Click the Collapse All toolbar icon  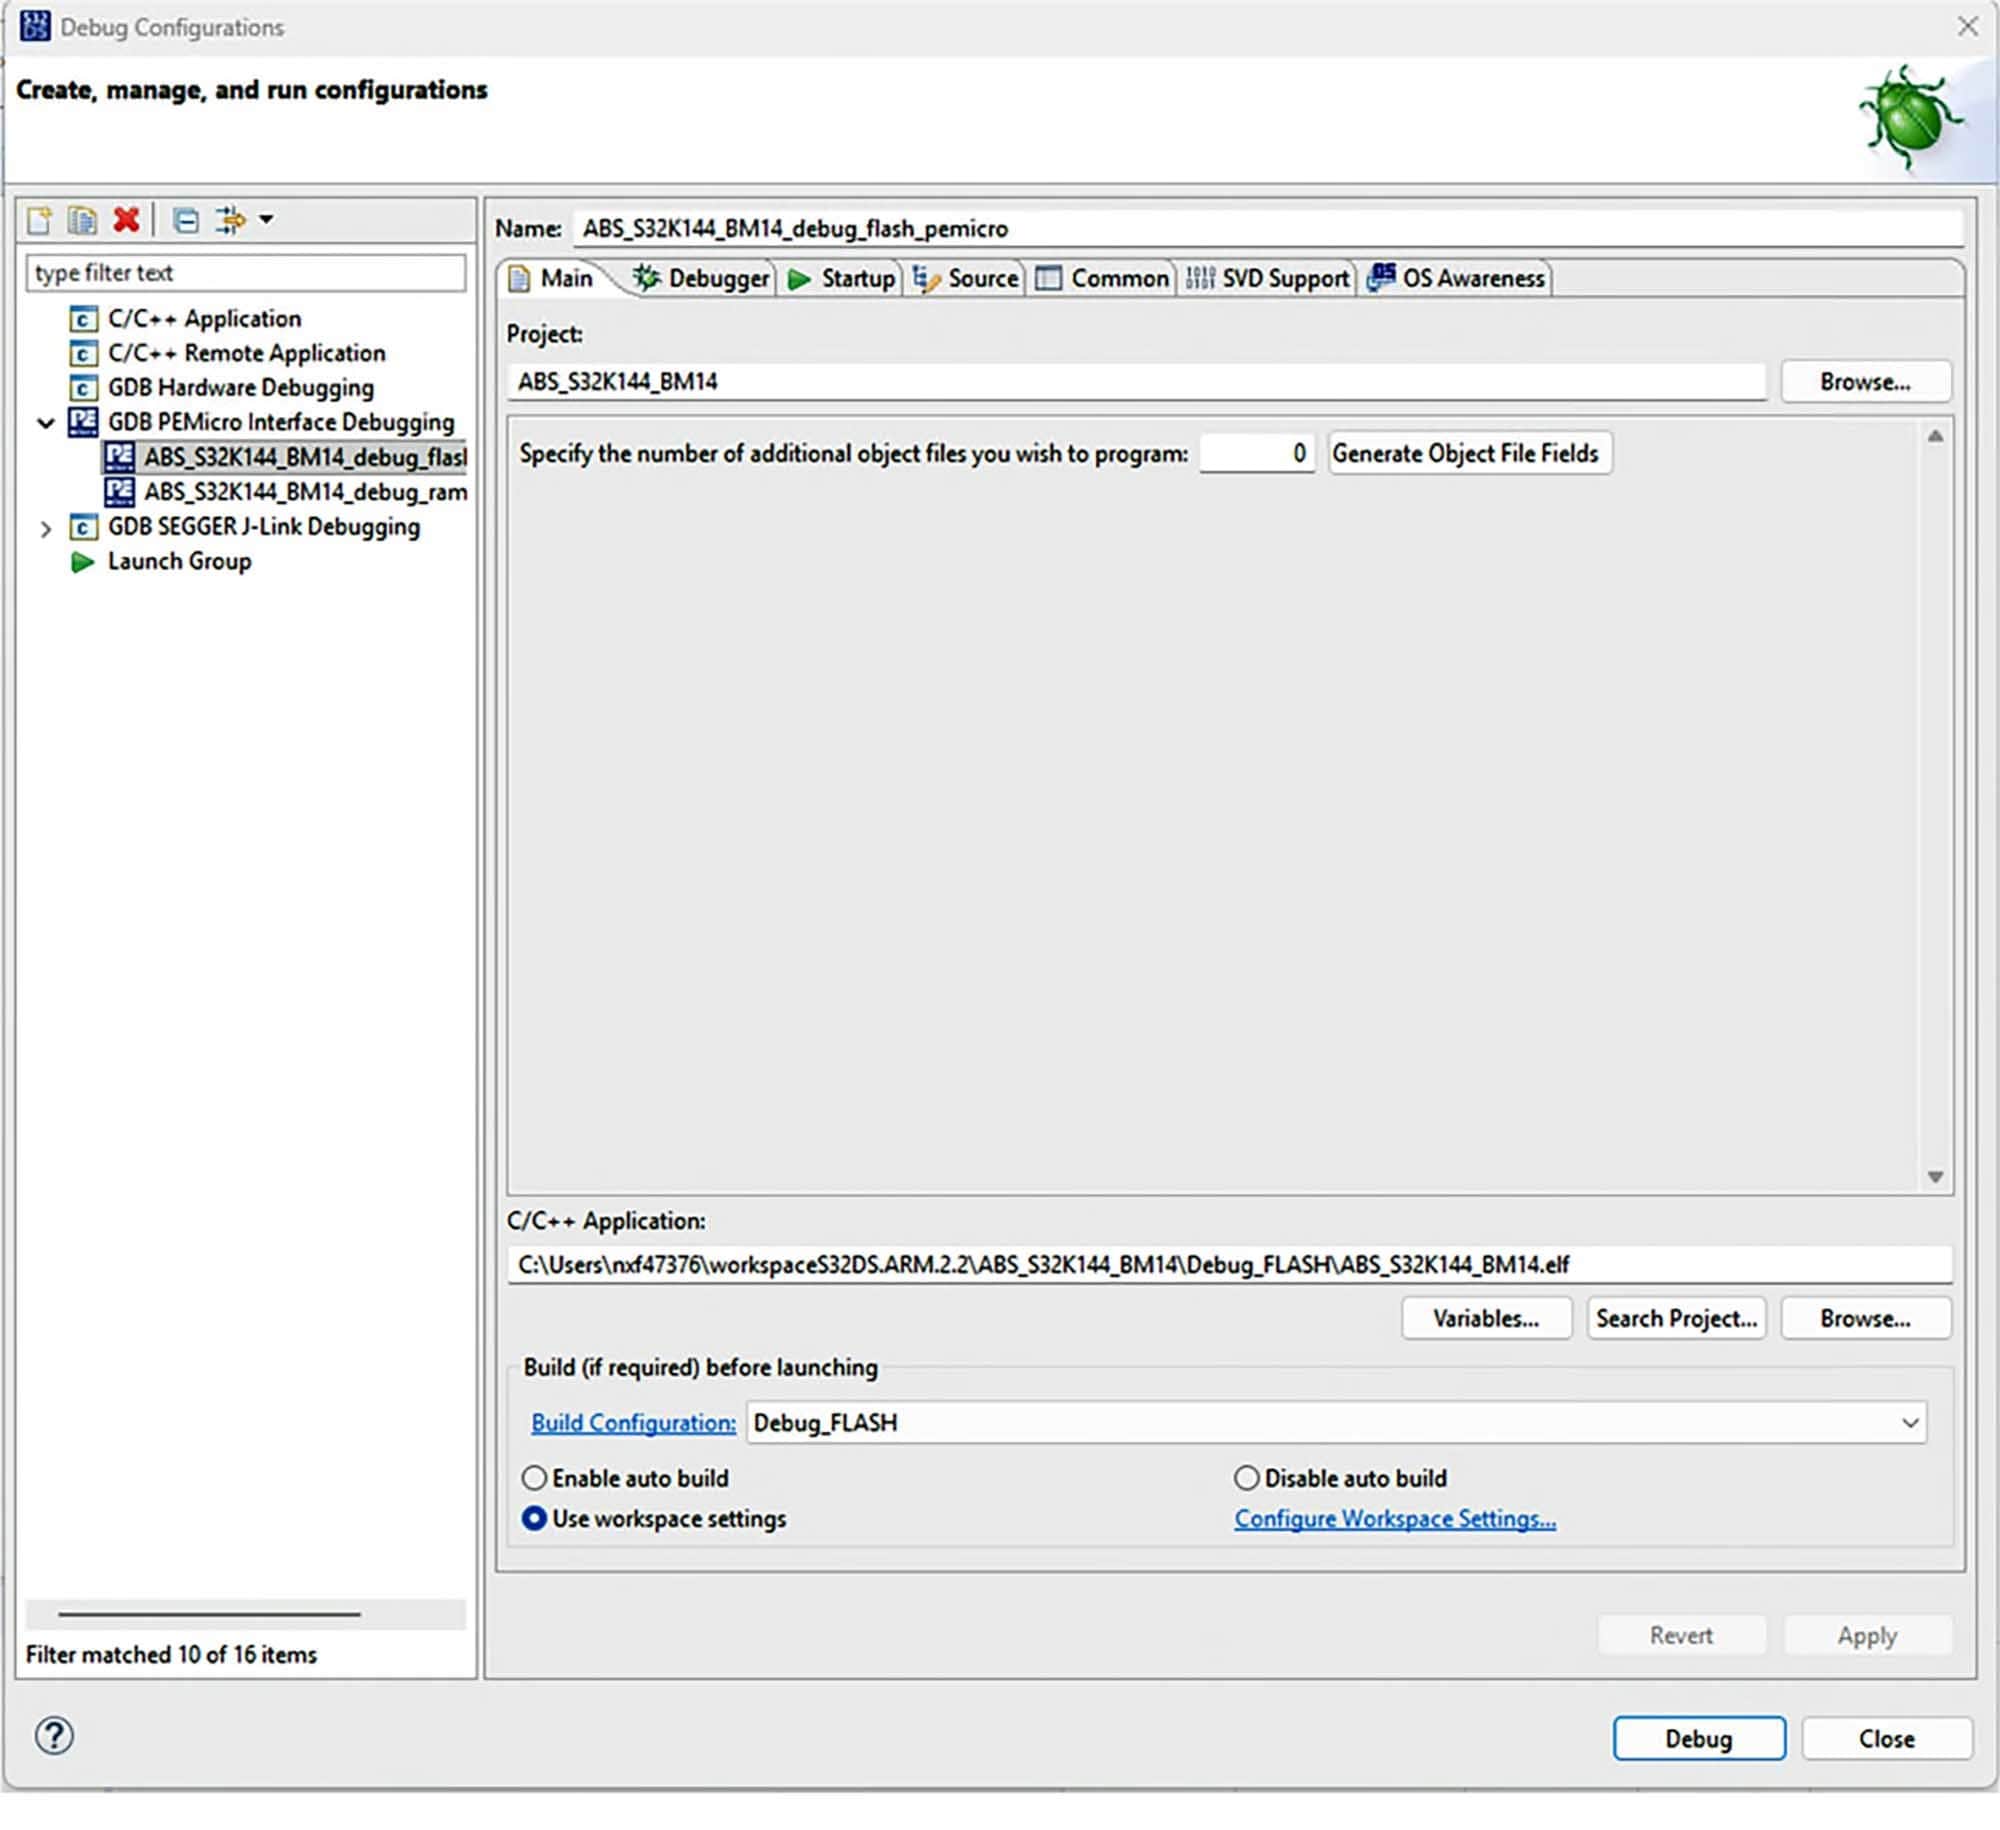186,219
